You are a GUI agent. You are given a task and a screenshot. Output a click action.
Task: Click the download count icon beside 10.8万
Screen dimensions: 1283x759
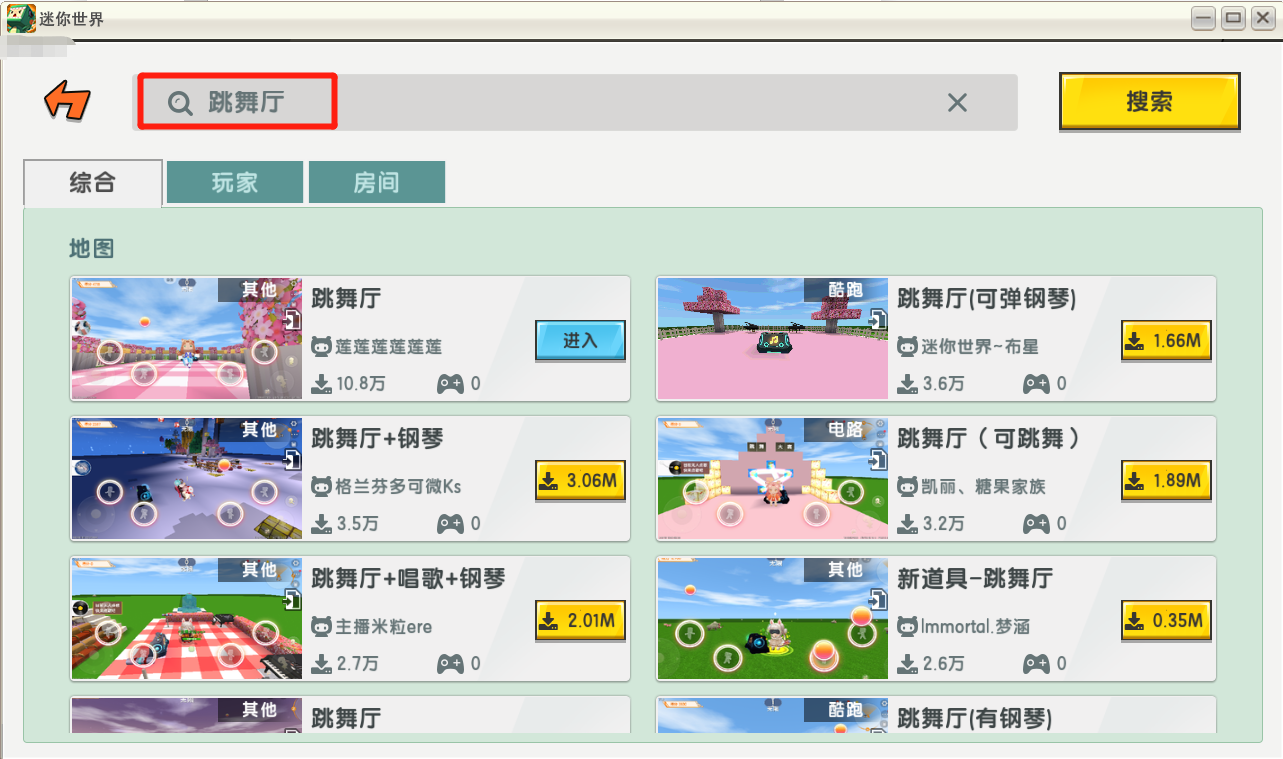pyautogui.click(x=322, y=383)
